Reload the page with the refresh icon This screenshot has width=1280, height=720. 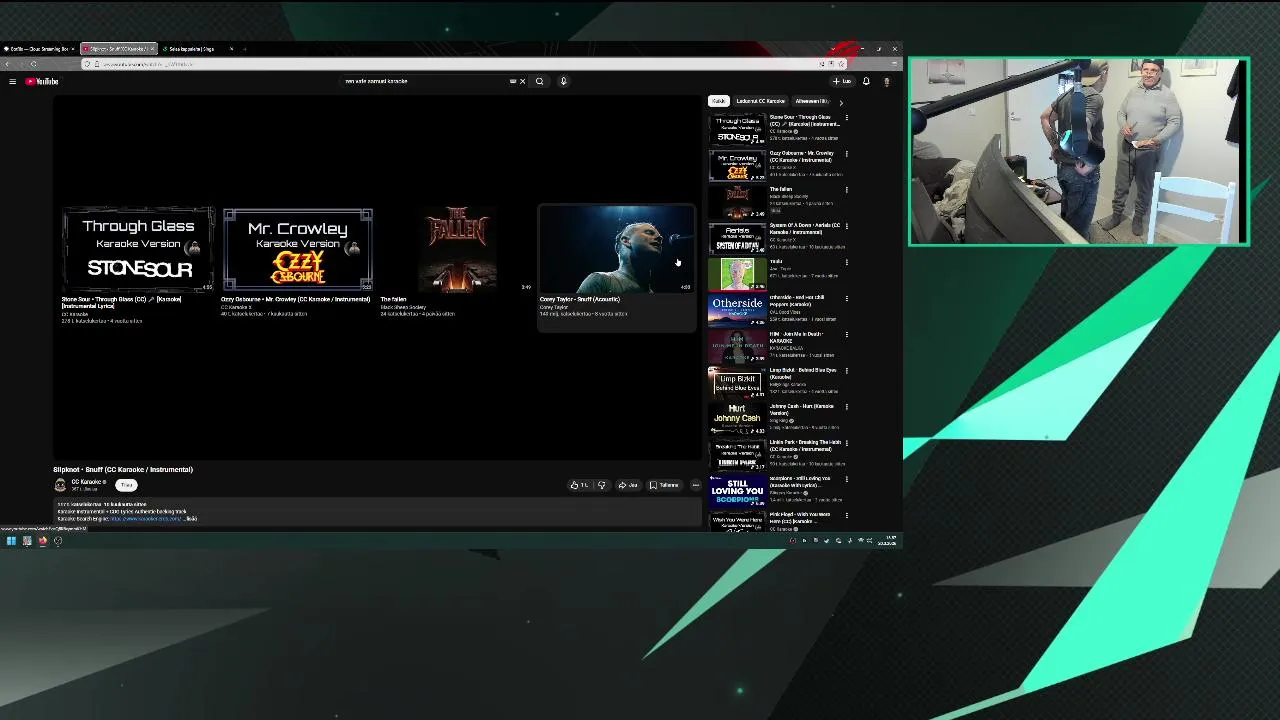point(34,64)
